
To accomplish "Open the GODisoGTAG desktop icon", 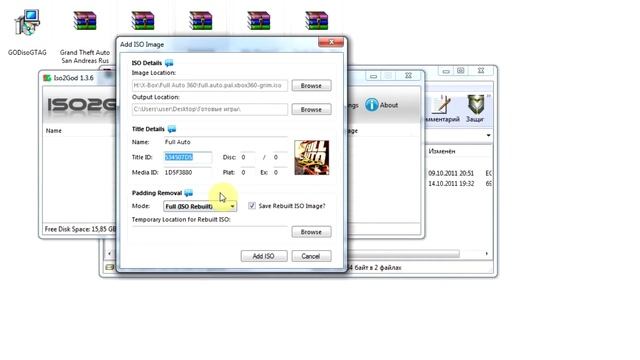I will 27,32.
